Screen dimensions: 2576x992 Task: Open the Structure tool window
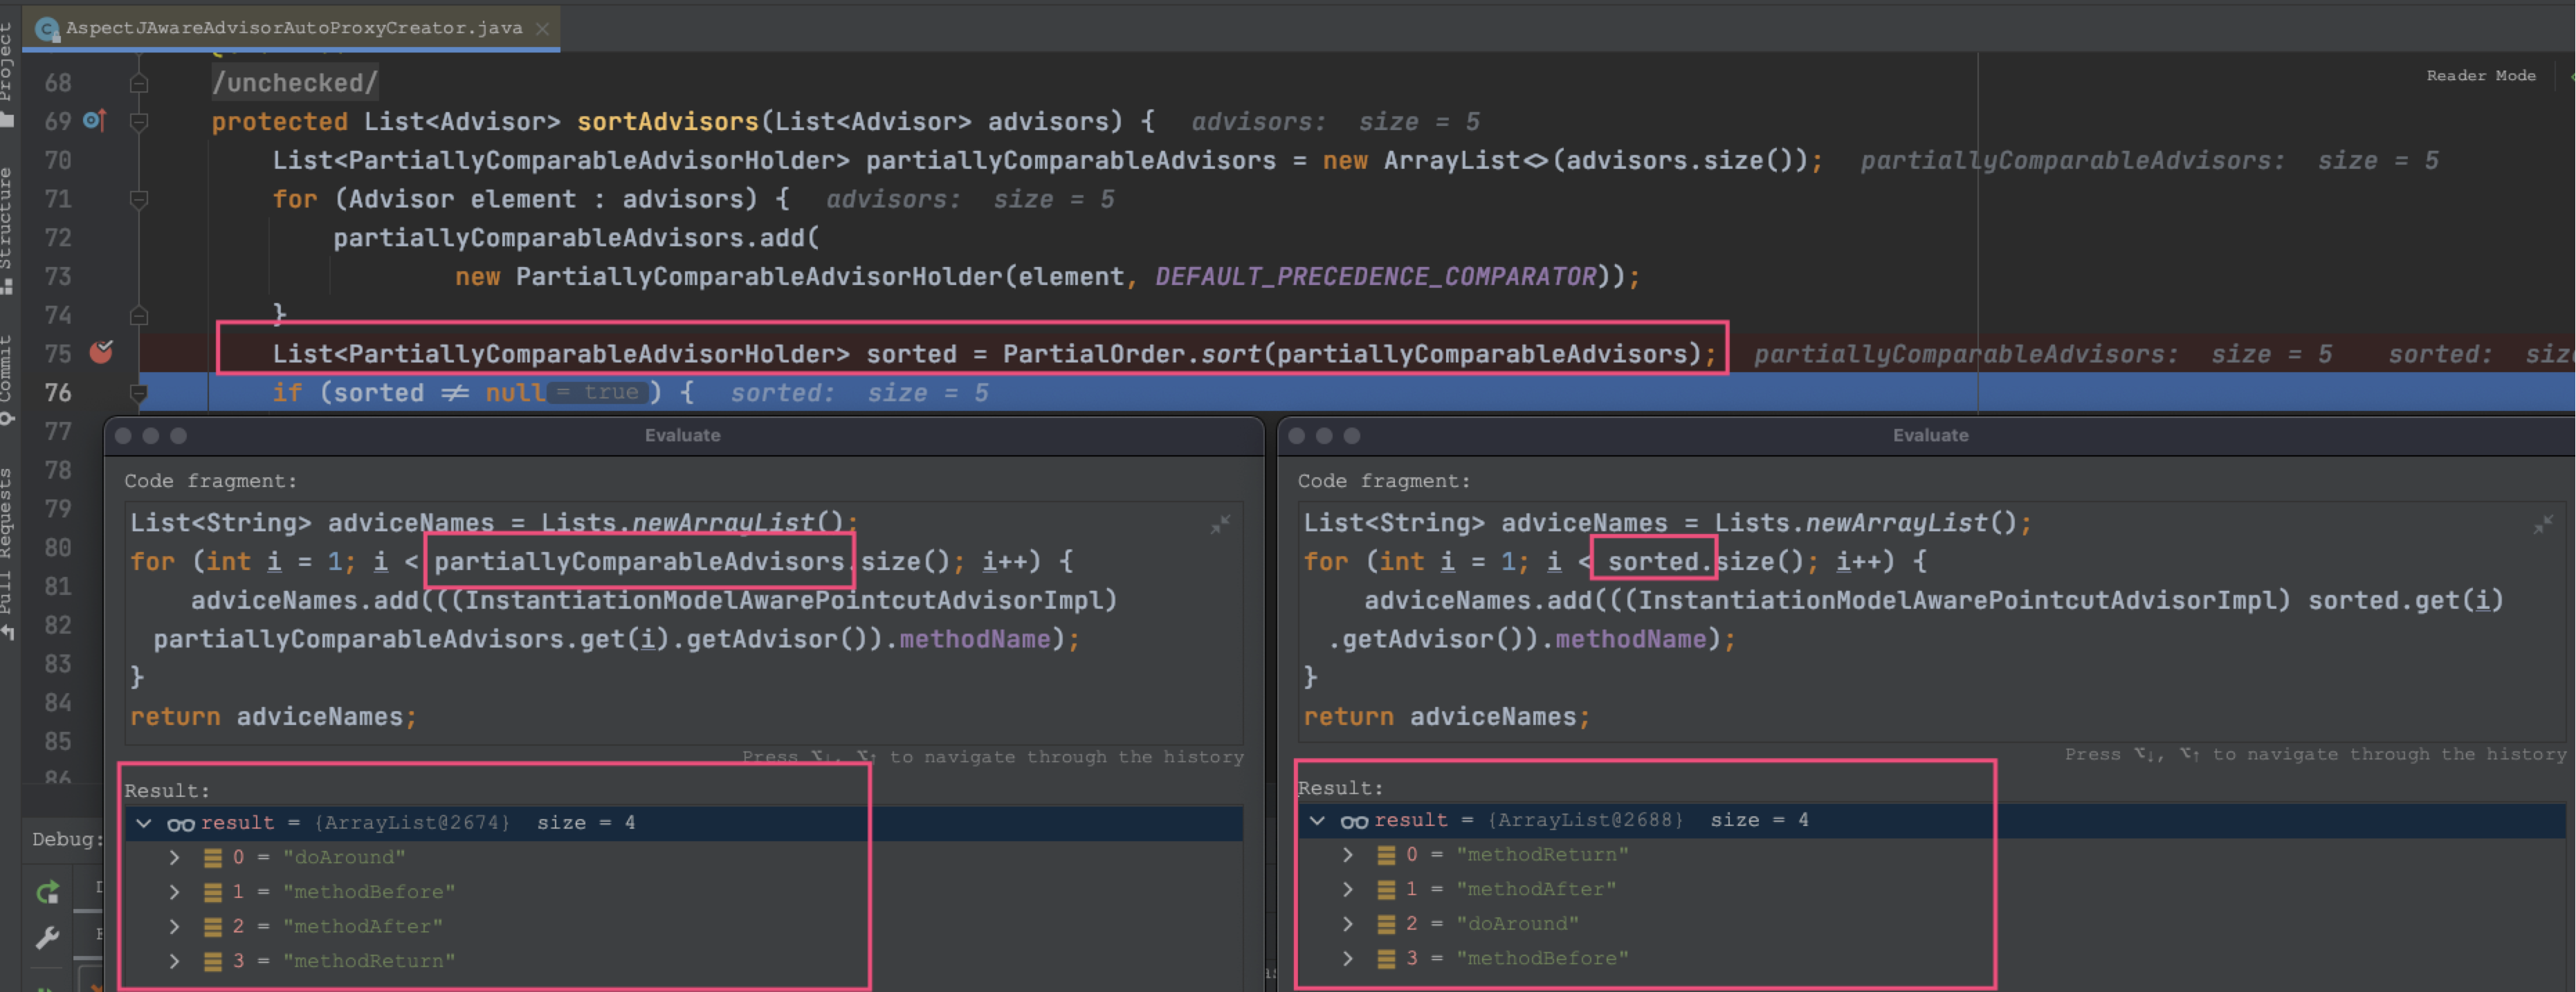pyautogui.click(x=7, y=230)
